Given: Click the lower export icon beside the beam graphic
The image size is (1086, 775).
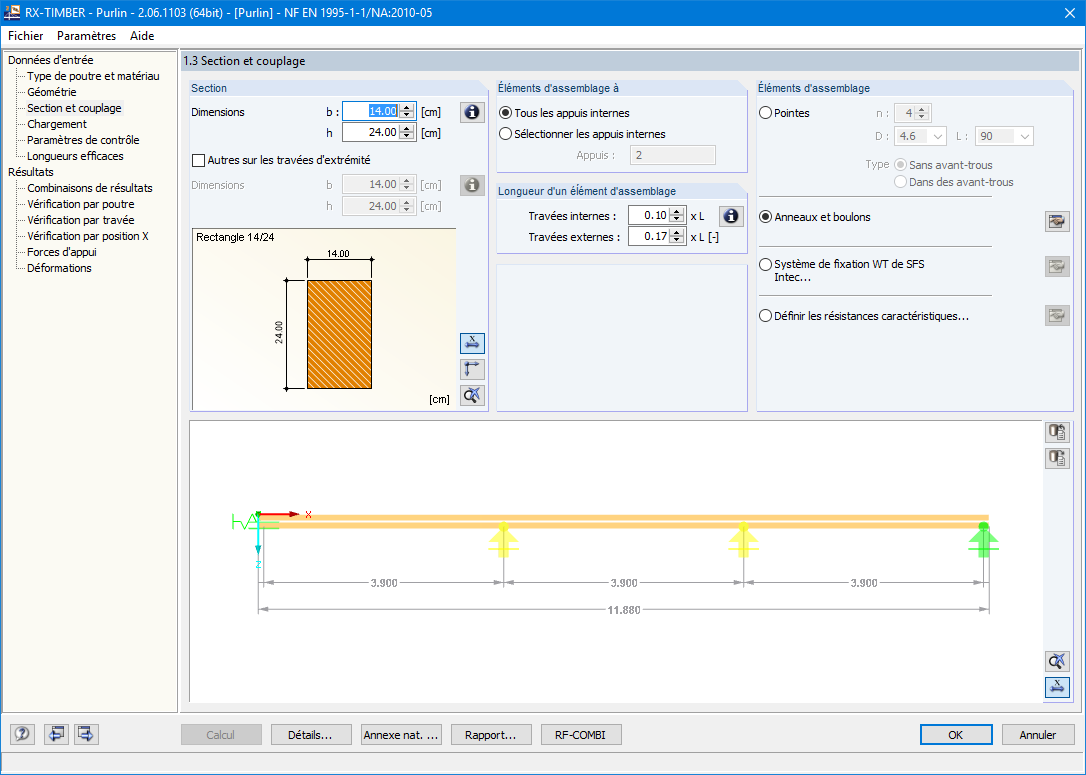Looking at the screenshot, I should (1057, 458).
